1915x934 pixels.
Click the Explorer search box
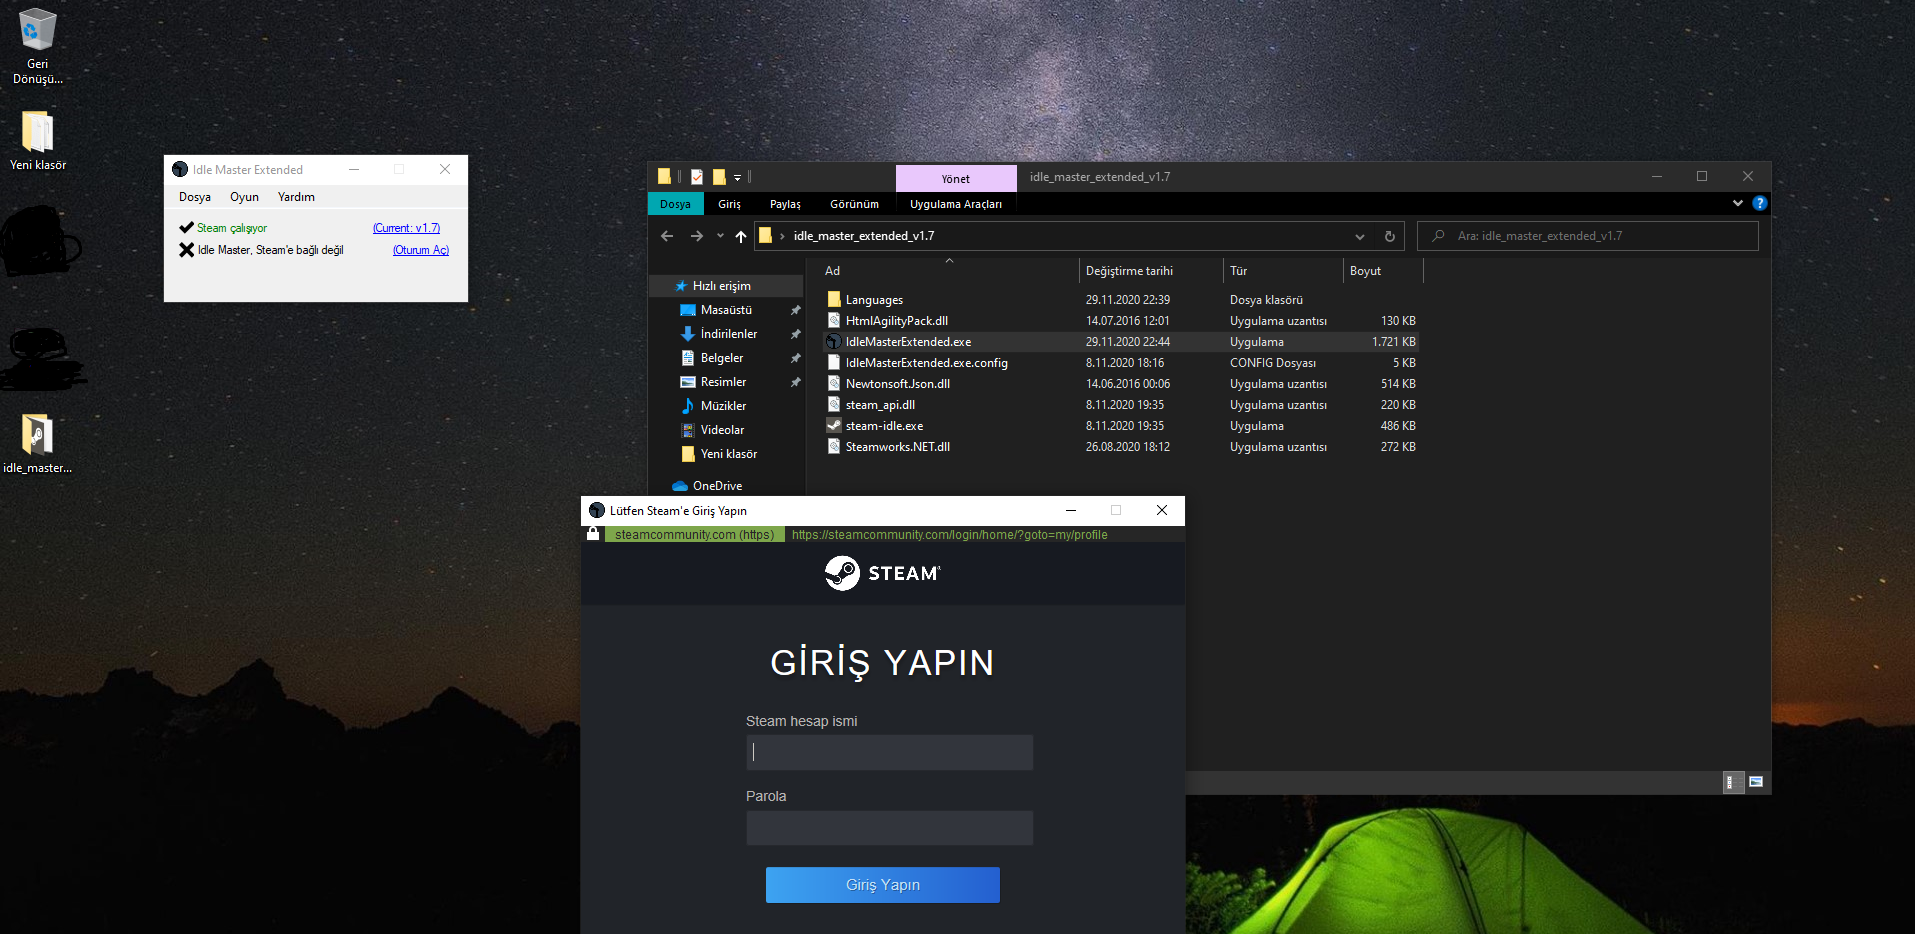[x=1588, y=236]
